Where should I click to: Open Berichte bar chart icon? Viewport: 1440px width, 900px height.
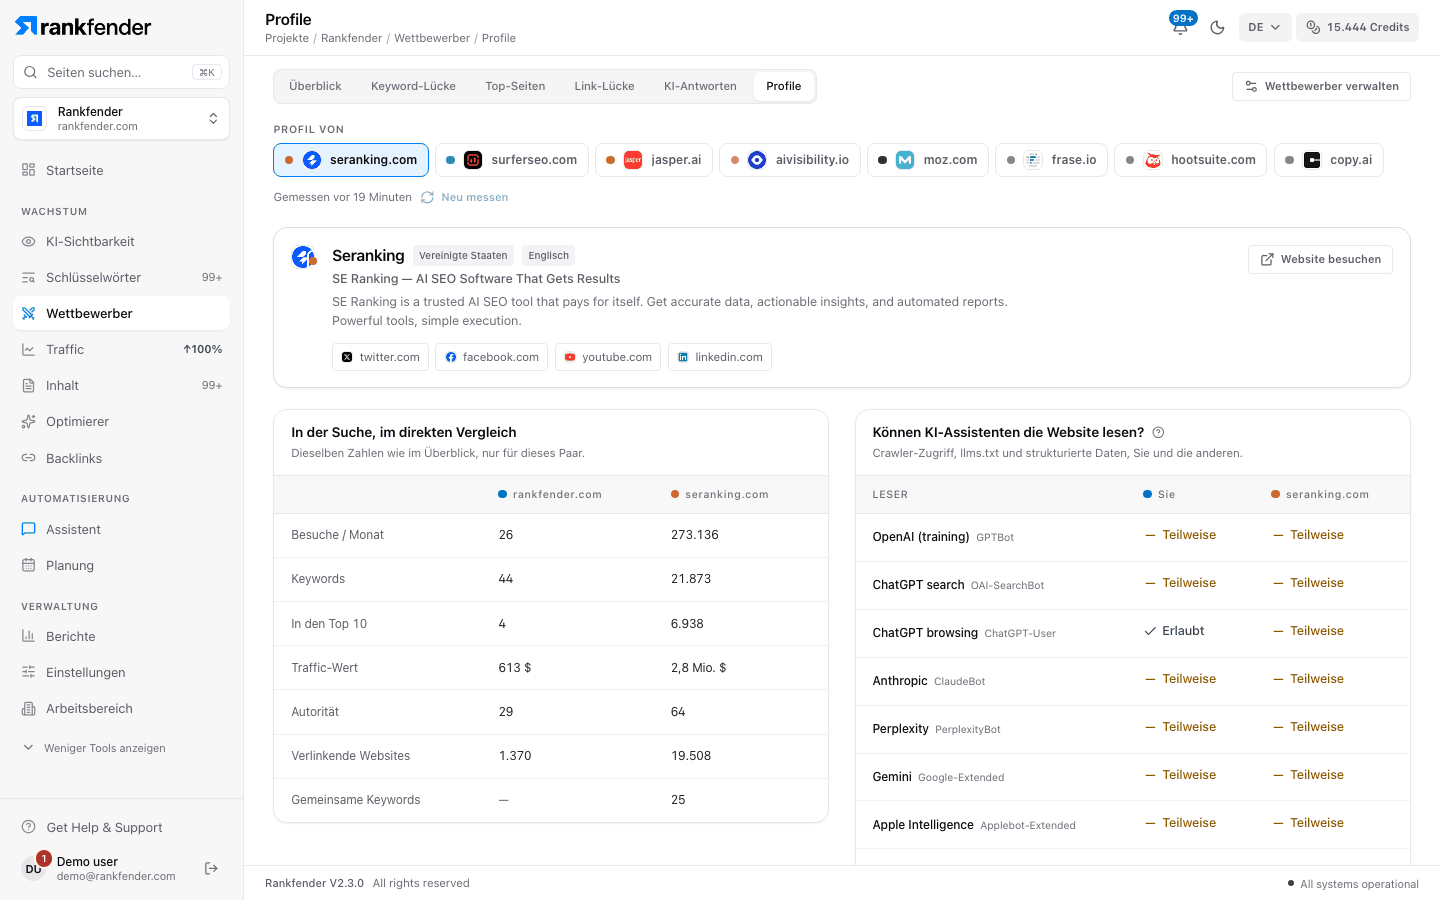click(x=28, y=637)
